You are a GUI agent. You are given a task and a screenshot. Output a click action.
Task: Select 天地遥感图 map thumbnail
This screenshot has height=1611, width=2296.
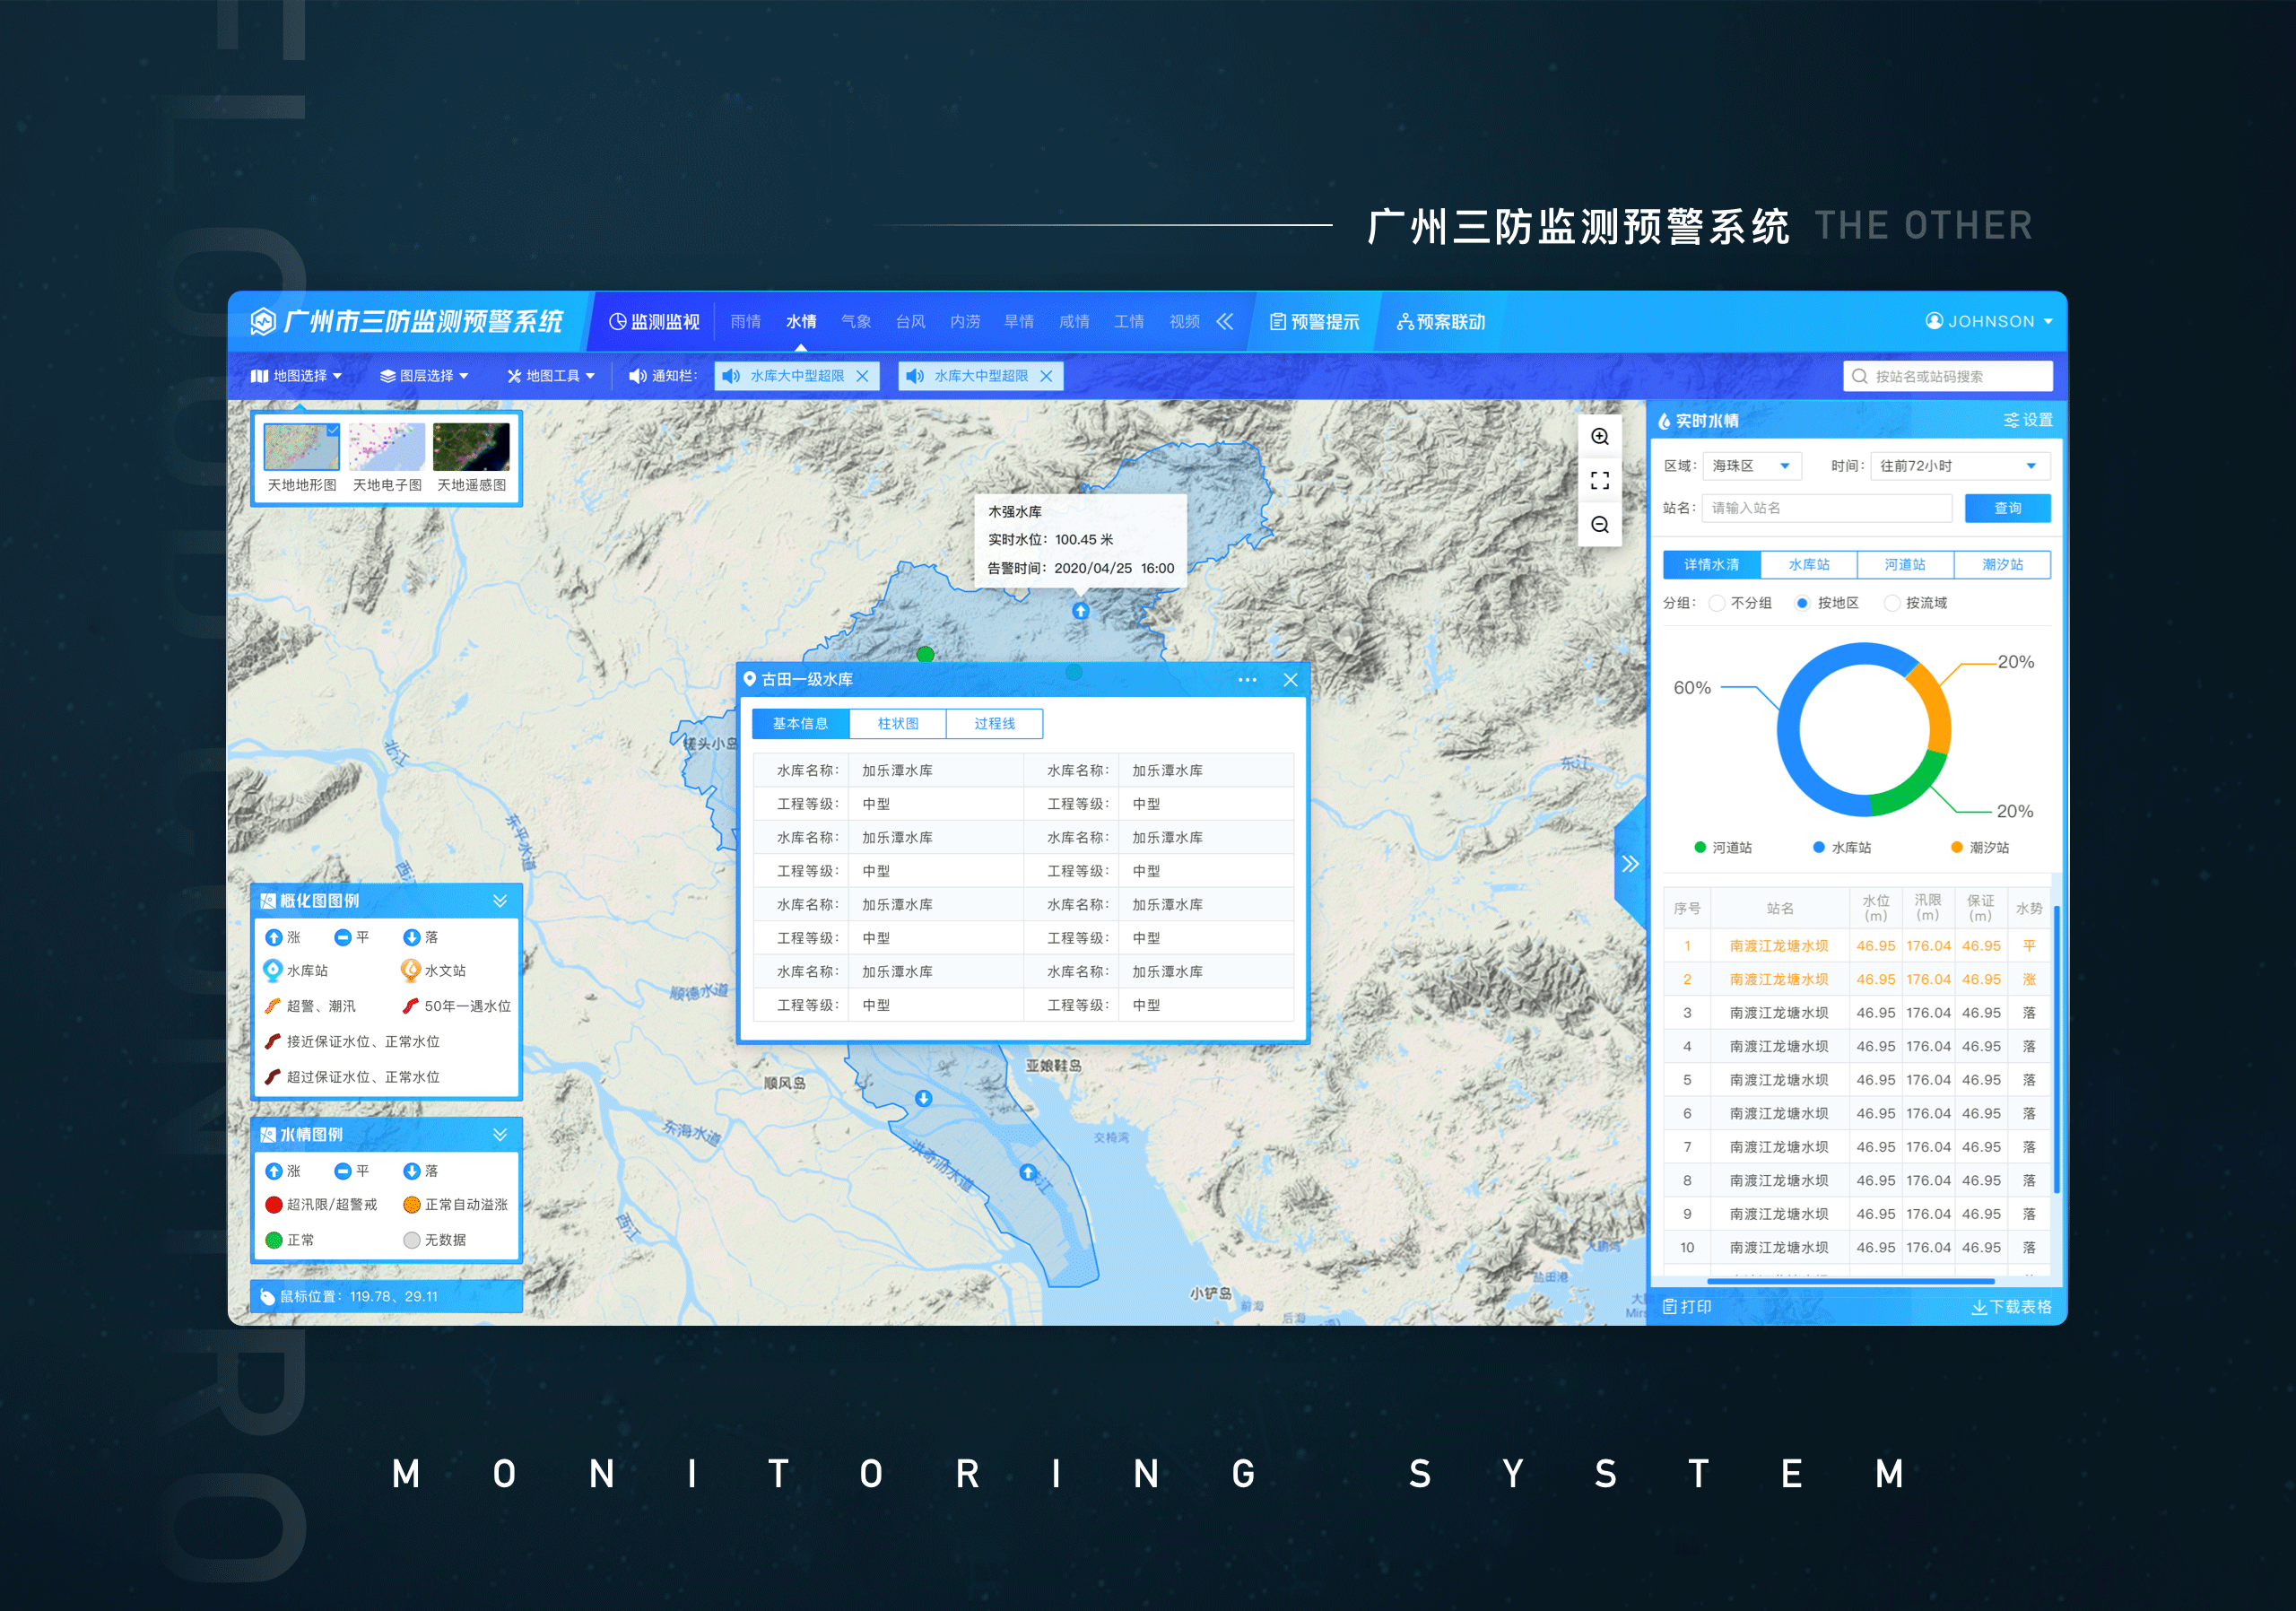coord(471,447)
